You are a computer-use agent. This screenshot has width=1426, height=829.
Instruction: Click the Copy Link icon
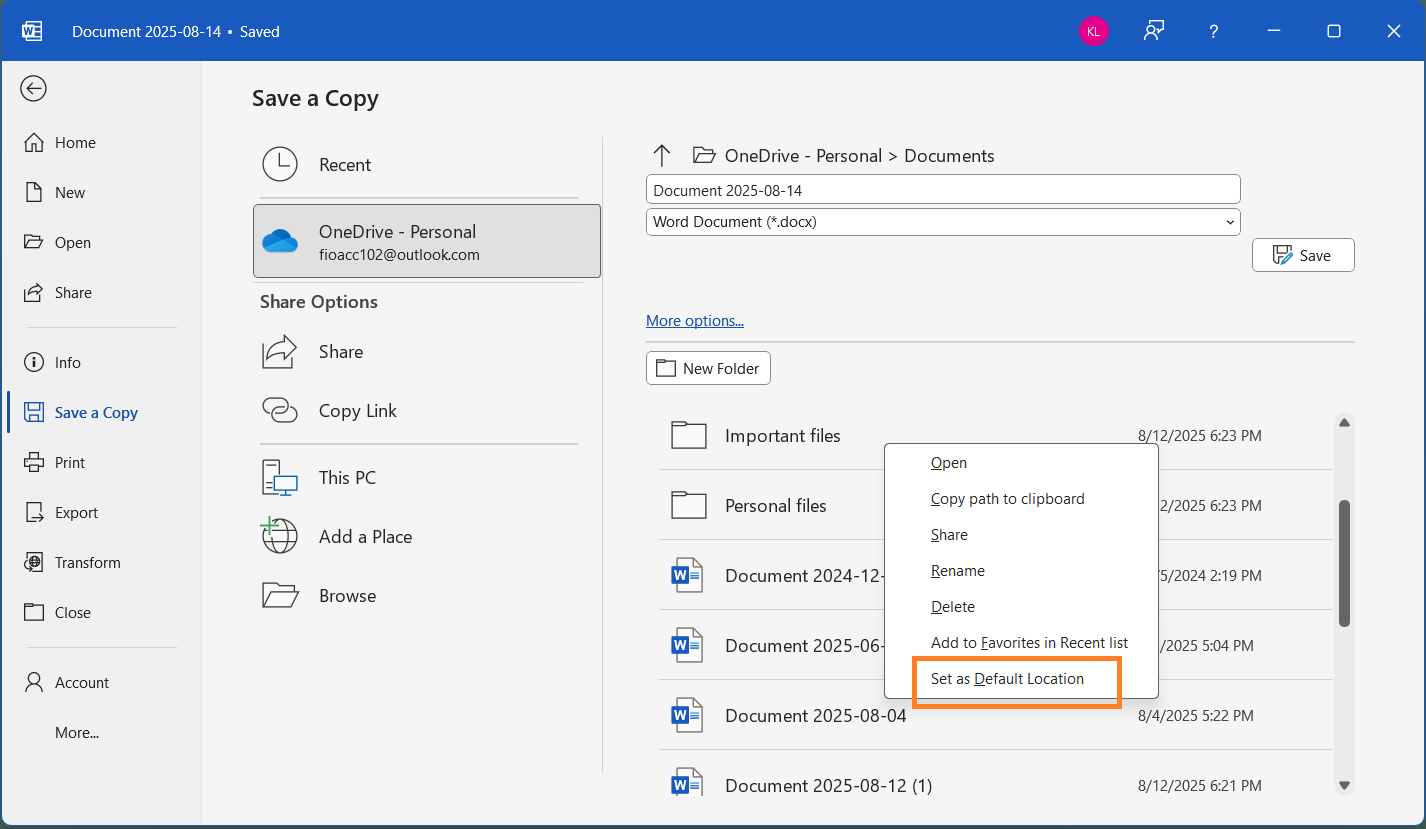[x=278, y=410]
